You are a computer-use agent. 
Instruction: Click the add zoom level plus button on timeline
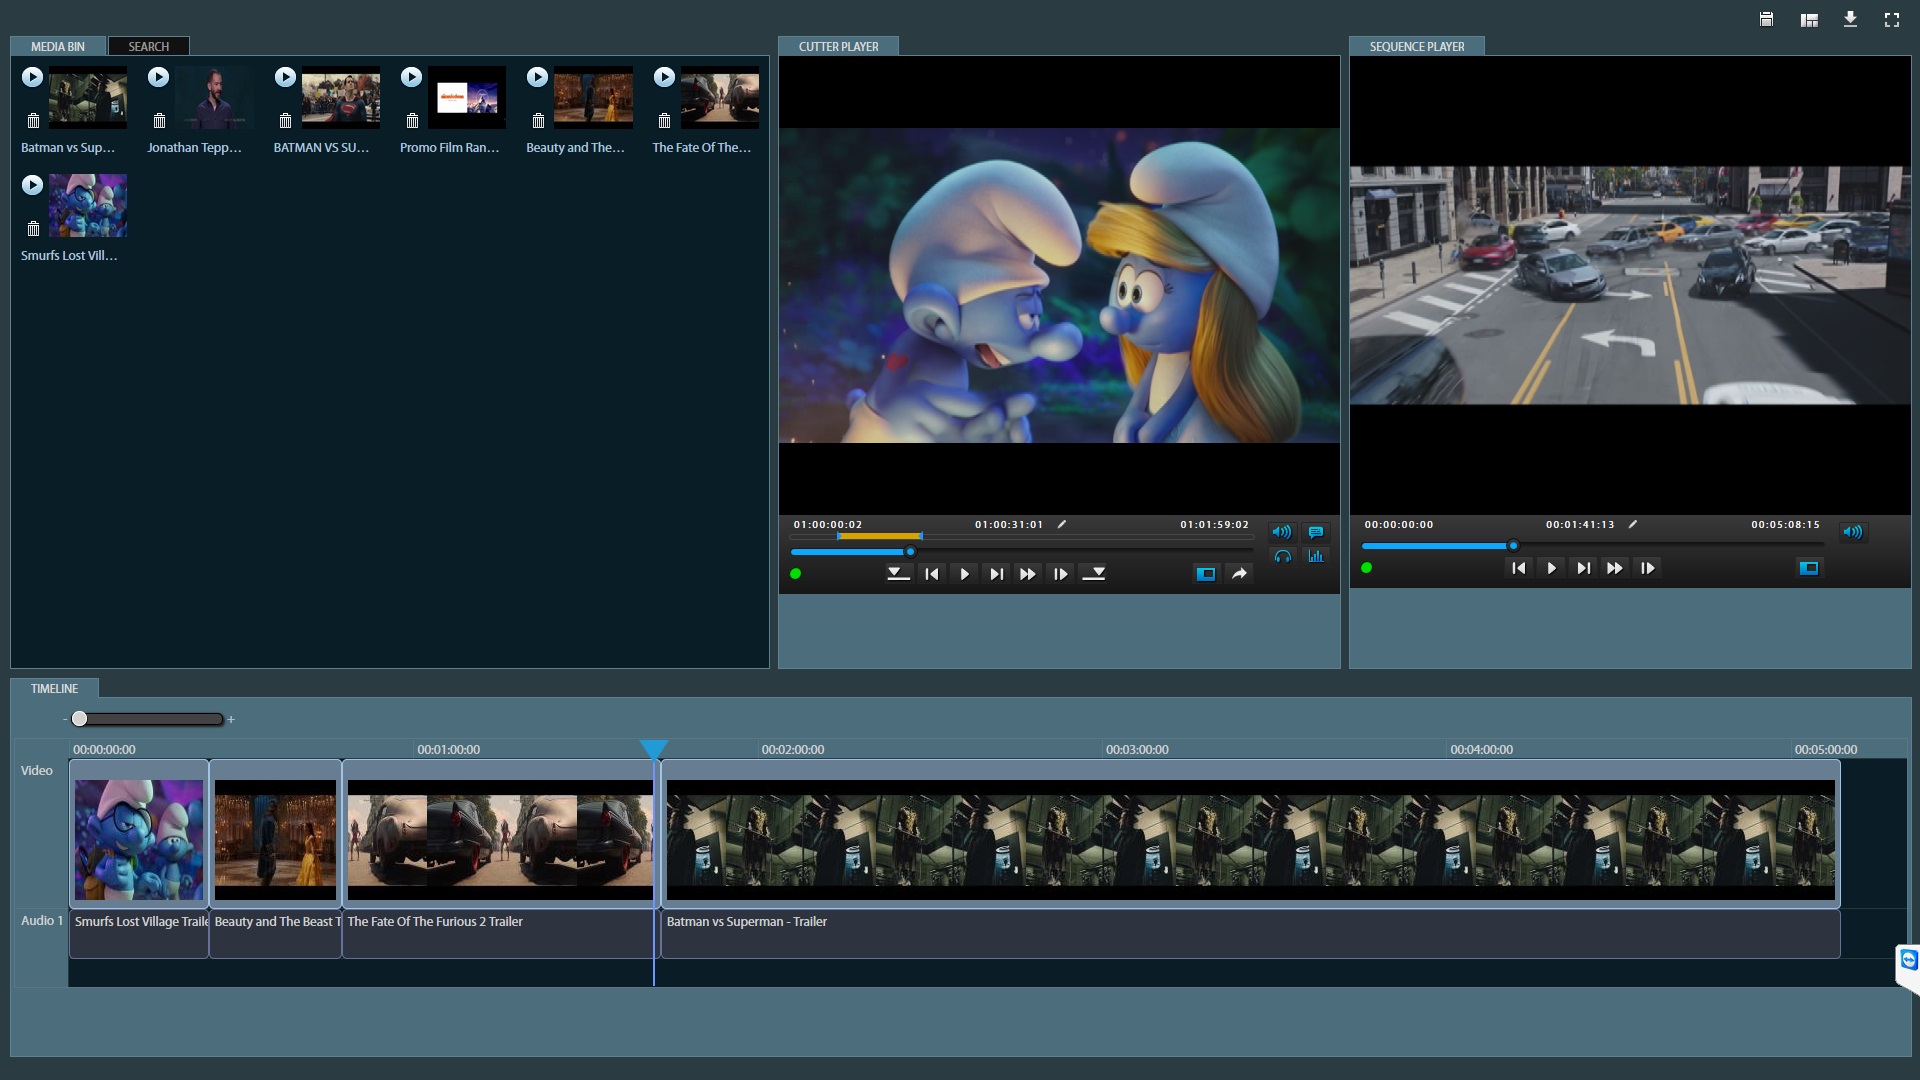(231, 719)
